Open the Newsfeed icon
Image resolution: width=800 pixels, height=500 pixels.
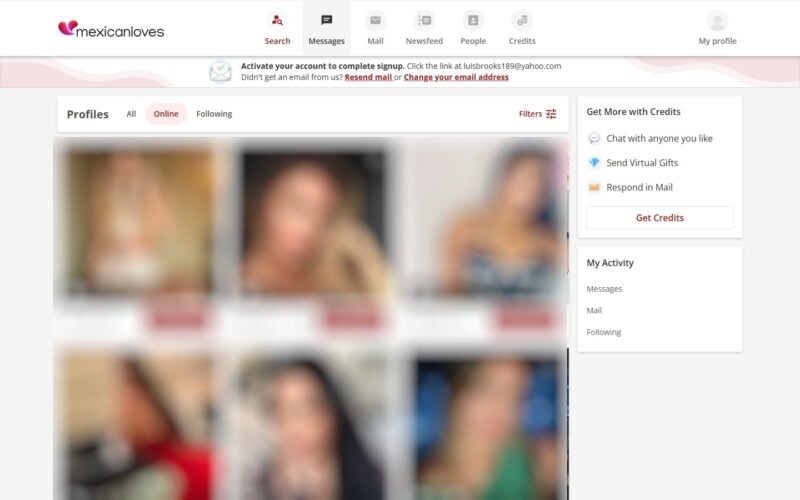click(x=424, y=20)
